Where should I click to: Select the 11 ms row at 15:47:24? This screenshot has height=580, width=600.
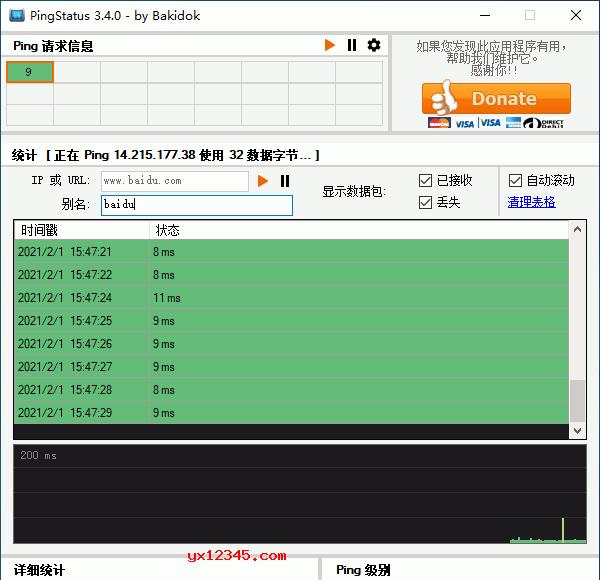(291, 297)
